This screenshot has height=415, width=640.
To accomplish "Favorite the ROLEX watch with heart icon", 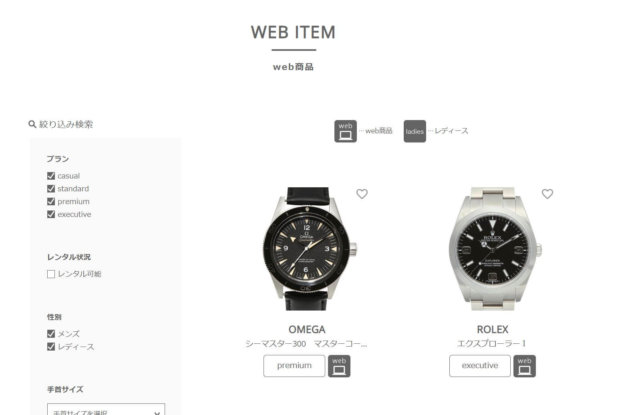I will 547,194.
